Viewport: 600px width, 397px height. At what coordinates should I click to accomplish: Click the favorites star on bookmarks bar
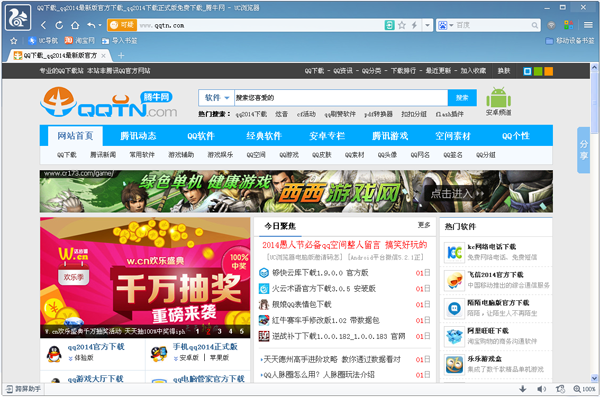[x=14, y=41]
